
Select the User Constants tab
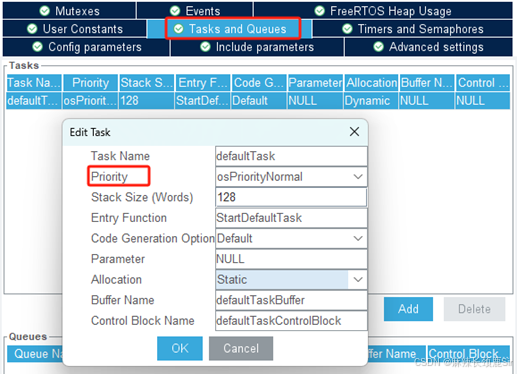point(75,29)
